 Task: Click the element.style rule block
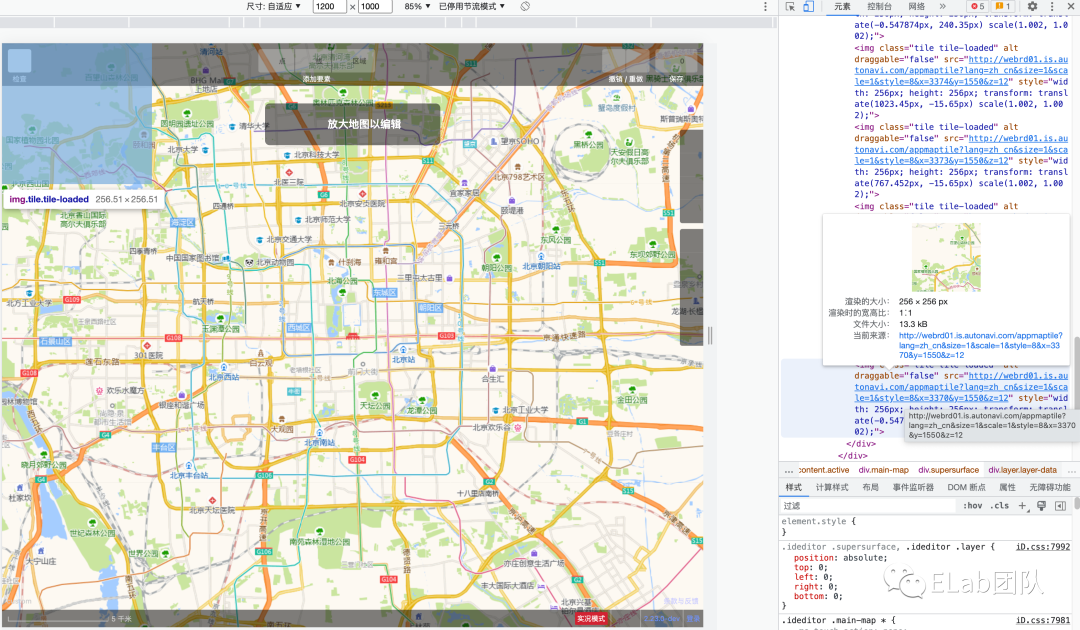click(926, 527)
